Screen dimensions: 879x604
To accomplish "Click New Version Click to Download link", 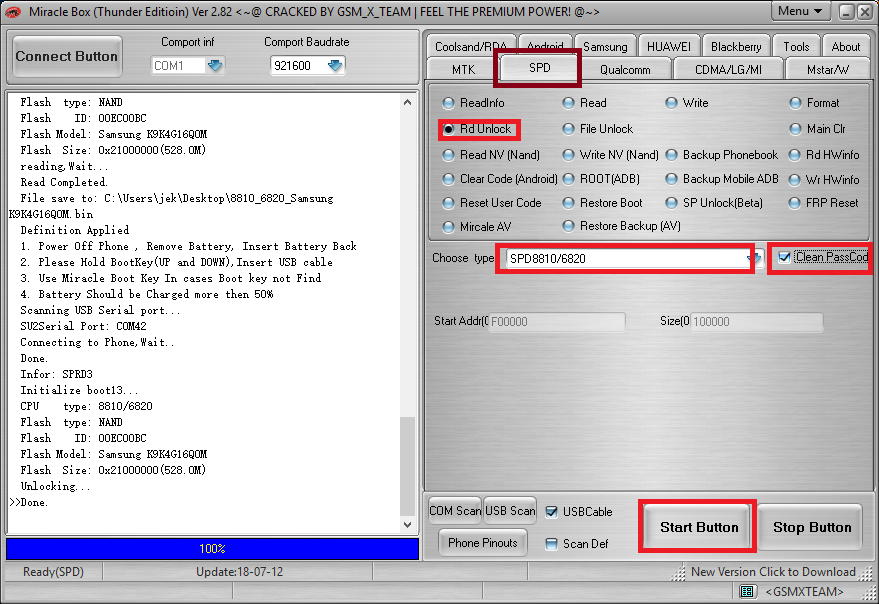I will tap(773, 572).
